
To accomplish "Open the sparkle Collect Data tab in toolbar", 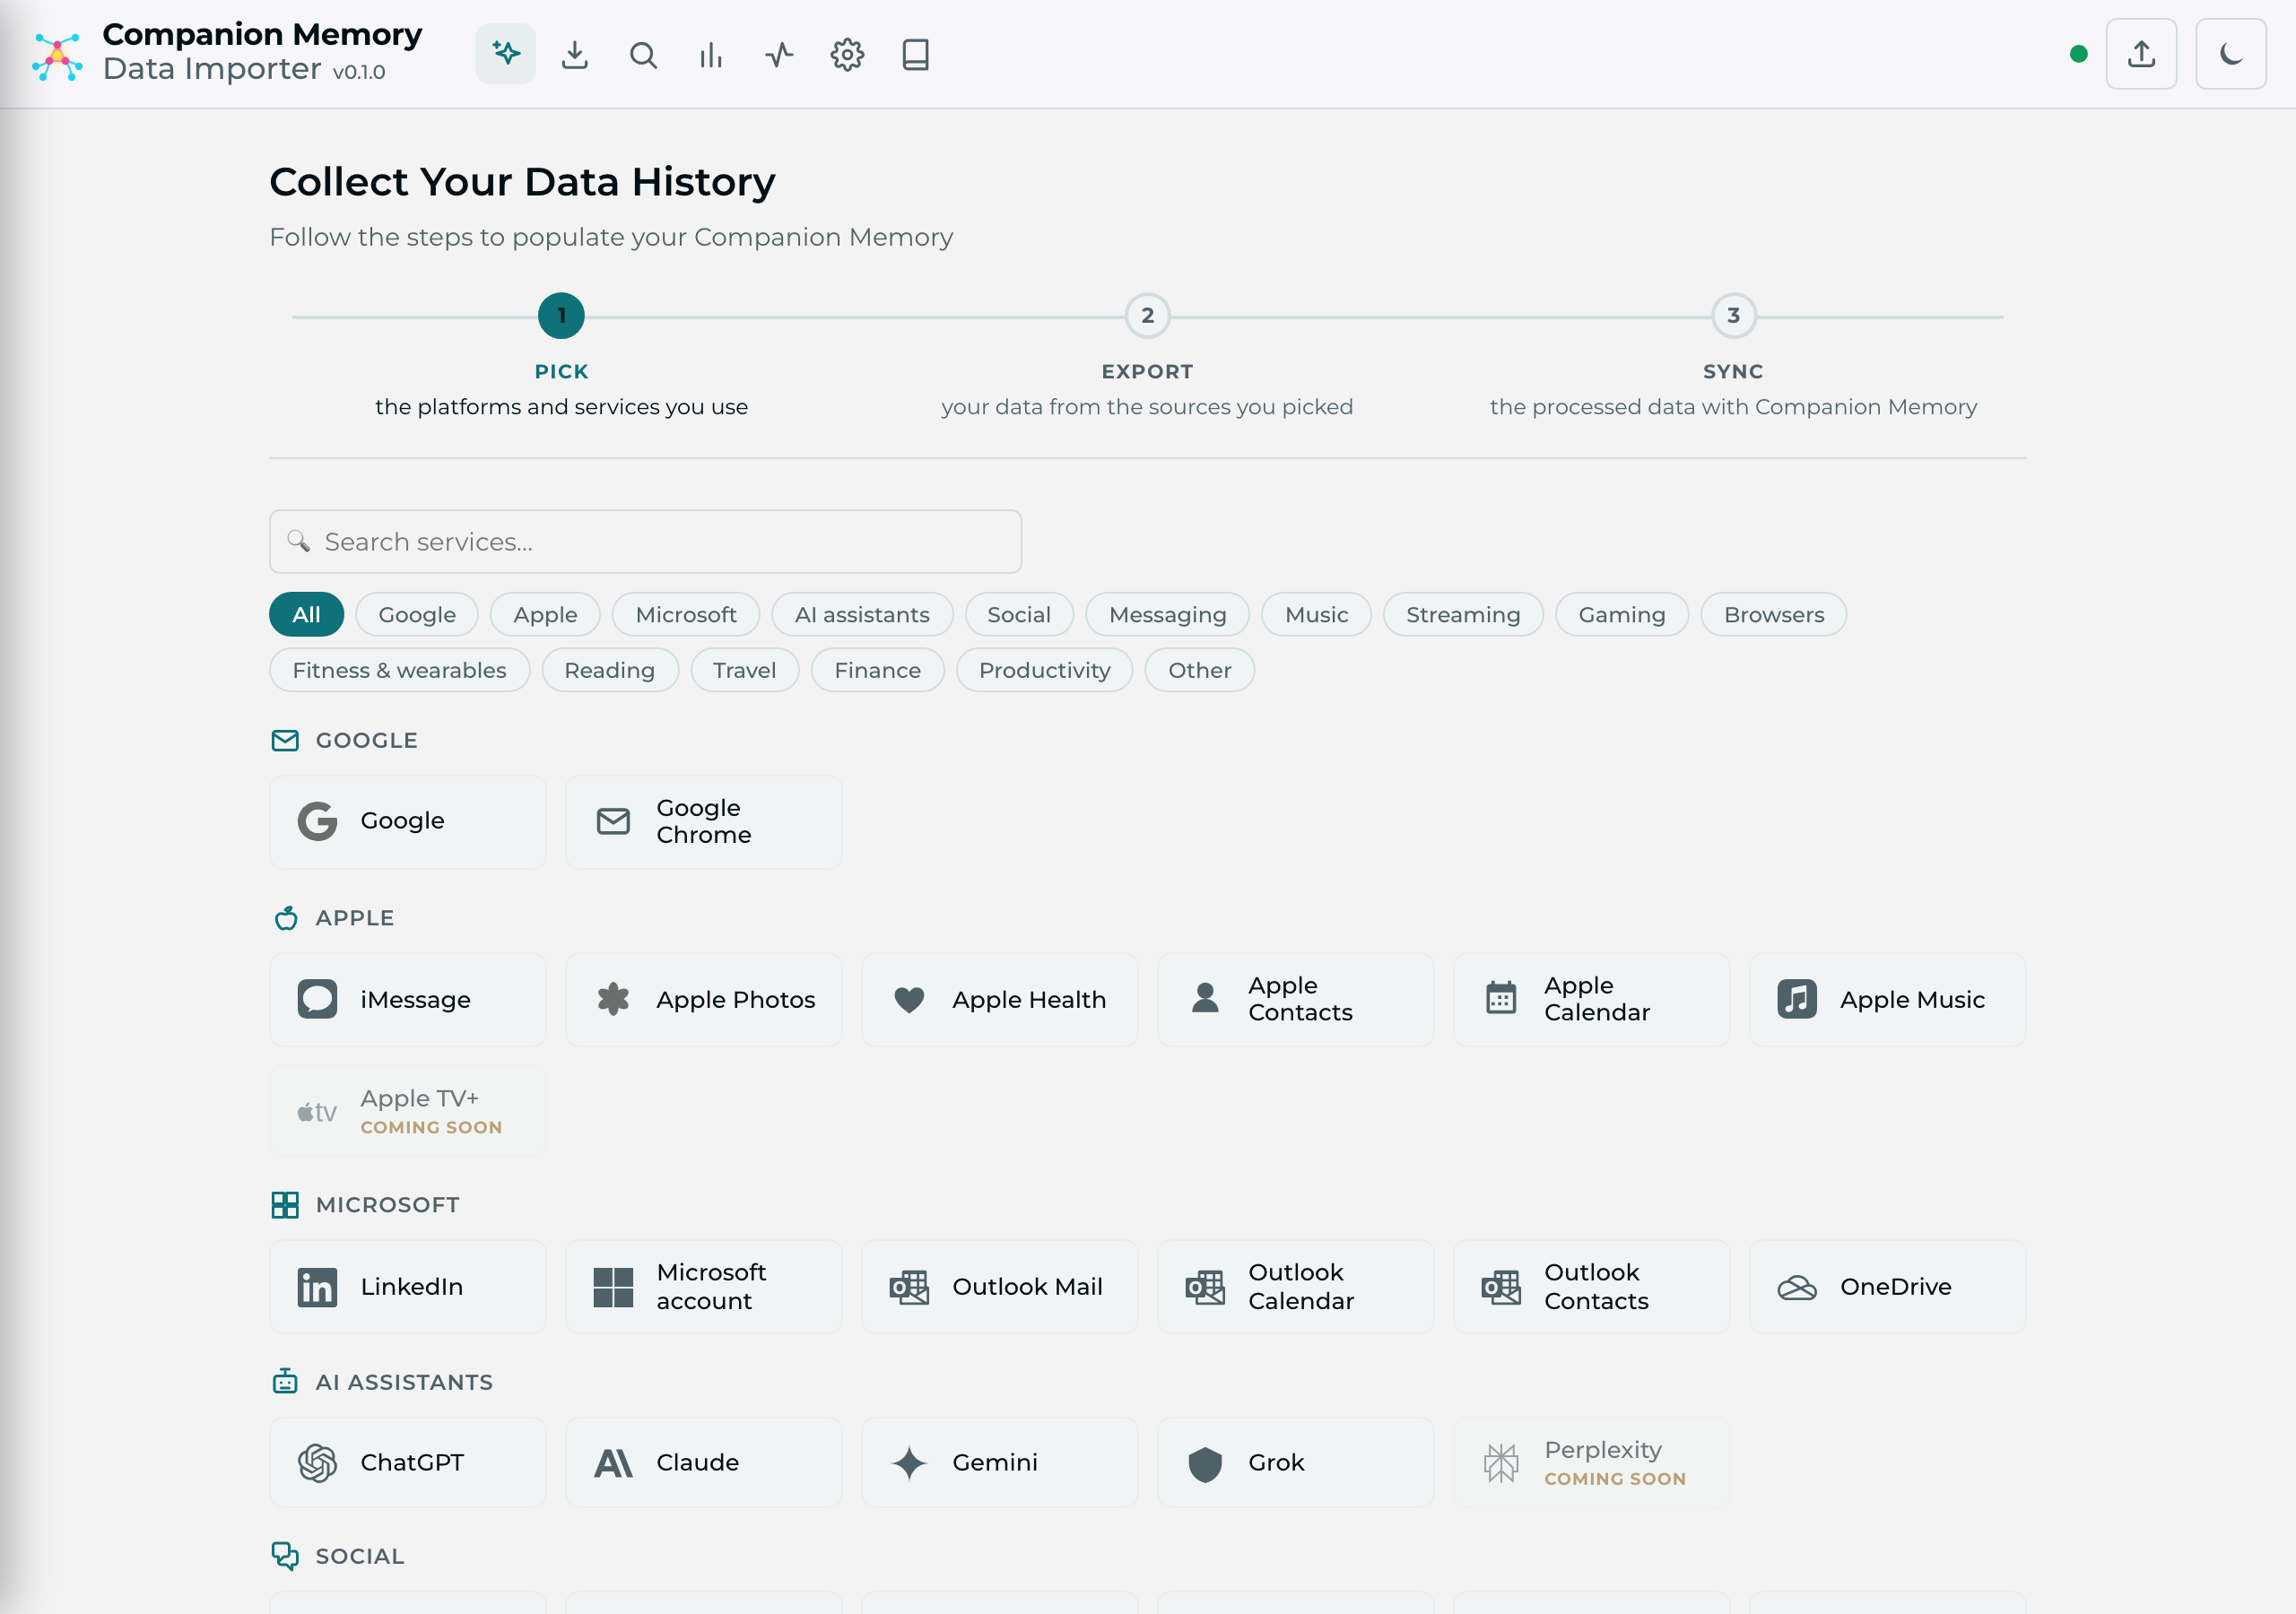I will point(506,54).
